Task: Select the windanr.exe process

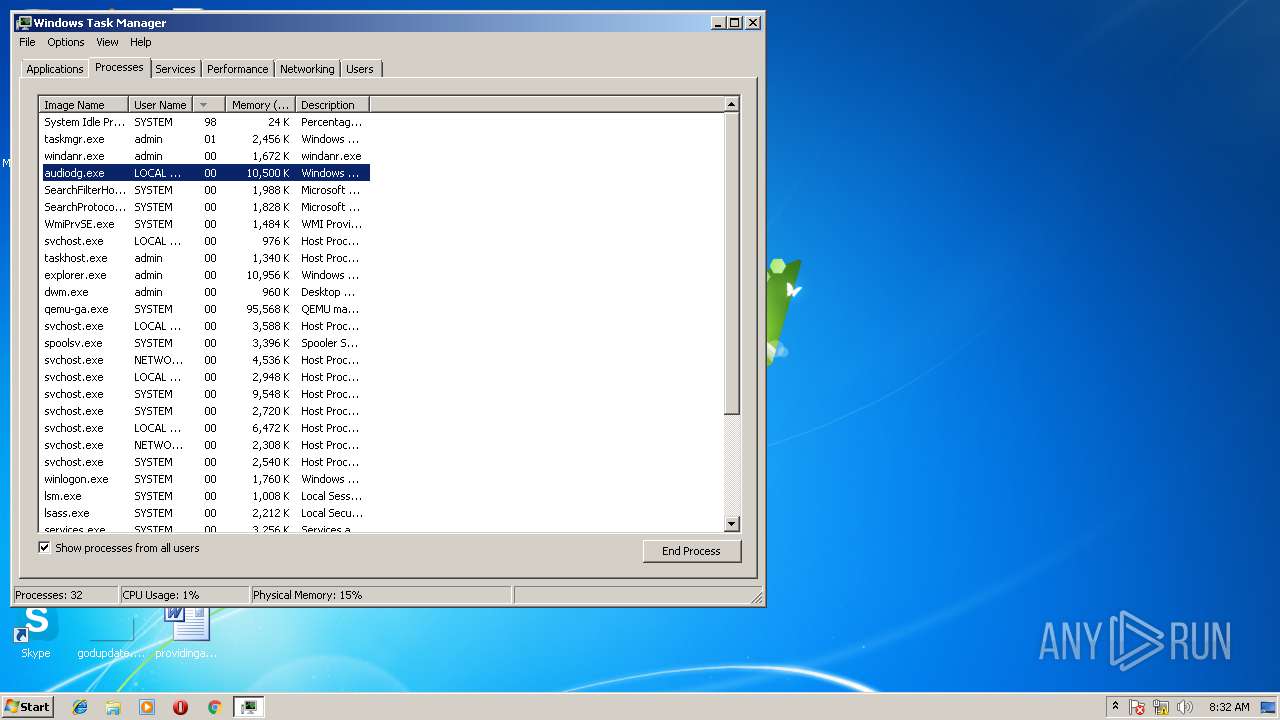Action: (x=204, y=156)
